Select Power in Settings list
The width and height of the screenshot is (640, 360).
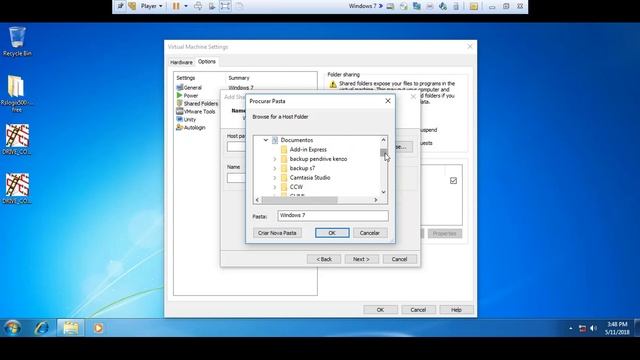click(187, 96)
